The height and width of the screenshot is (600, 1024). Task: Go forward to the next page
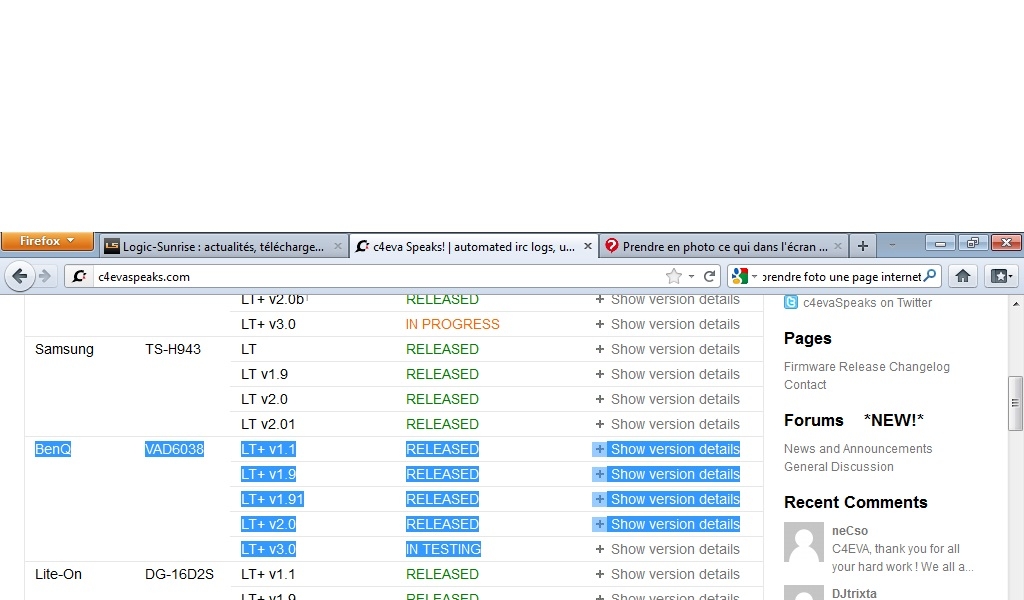tap(45, 276)
